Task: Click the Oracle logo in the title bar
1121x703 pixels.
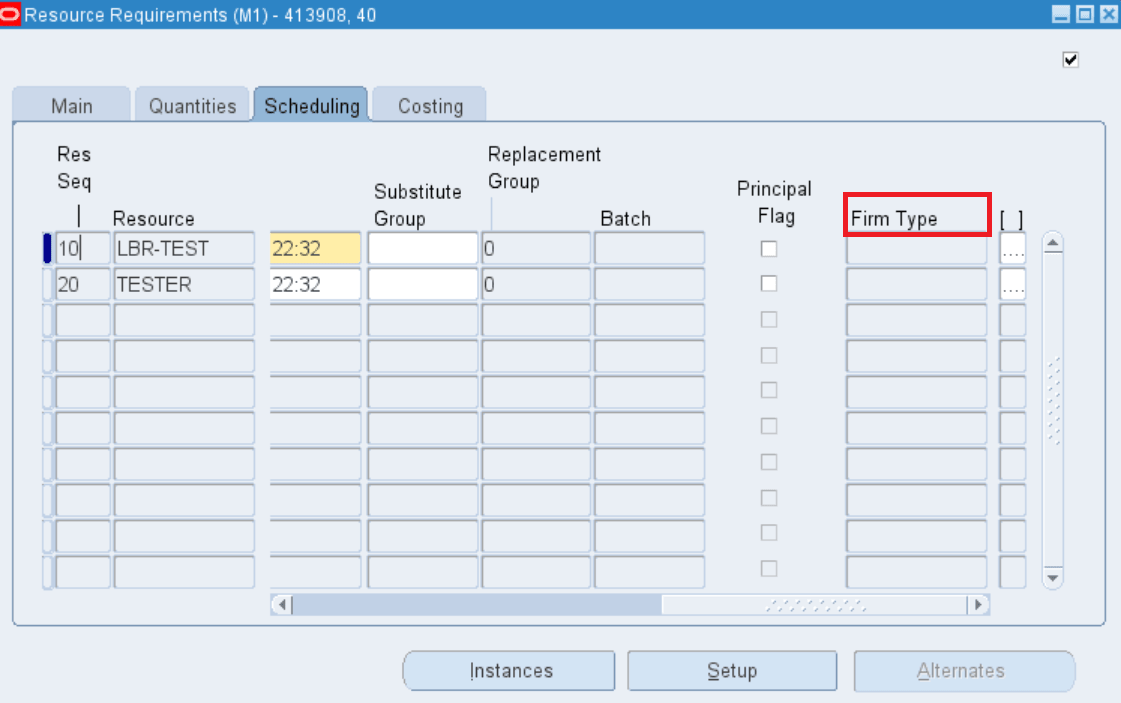Action: (10, 15)
